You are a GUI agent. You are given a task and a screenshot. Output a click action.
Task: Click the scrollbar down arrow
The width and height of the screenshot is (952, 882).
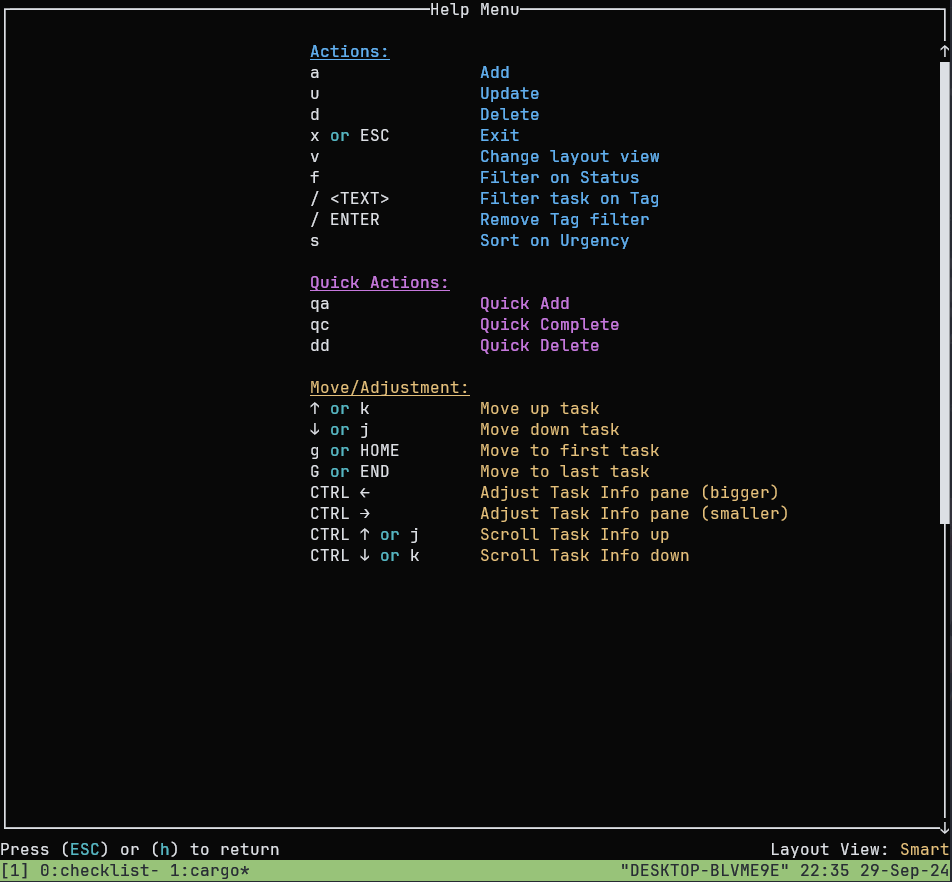click(943, 827)
